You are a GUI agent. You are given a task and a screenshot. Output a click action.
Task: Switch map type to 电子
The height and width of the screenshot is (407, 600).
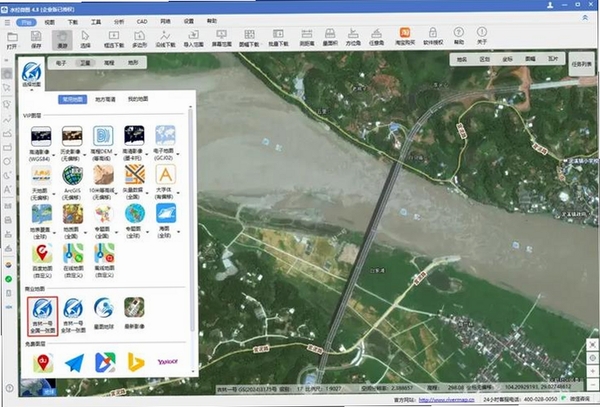61,63
